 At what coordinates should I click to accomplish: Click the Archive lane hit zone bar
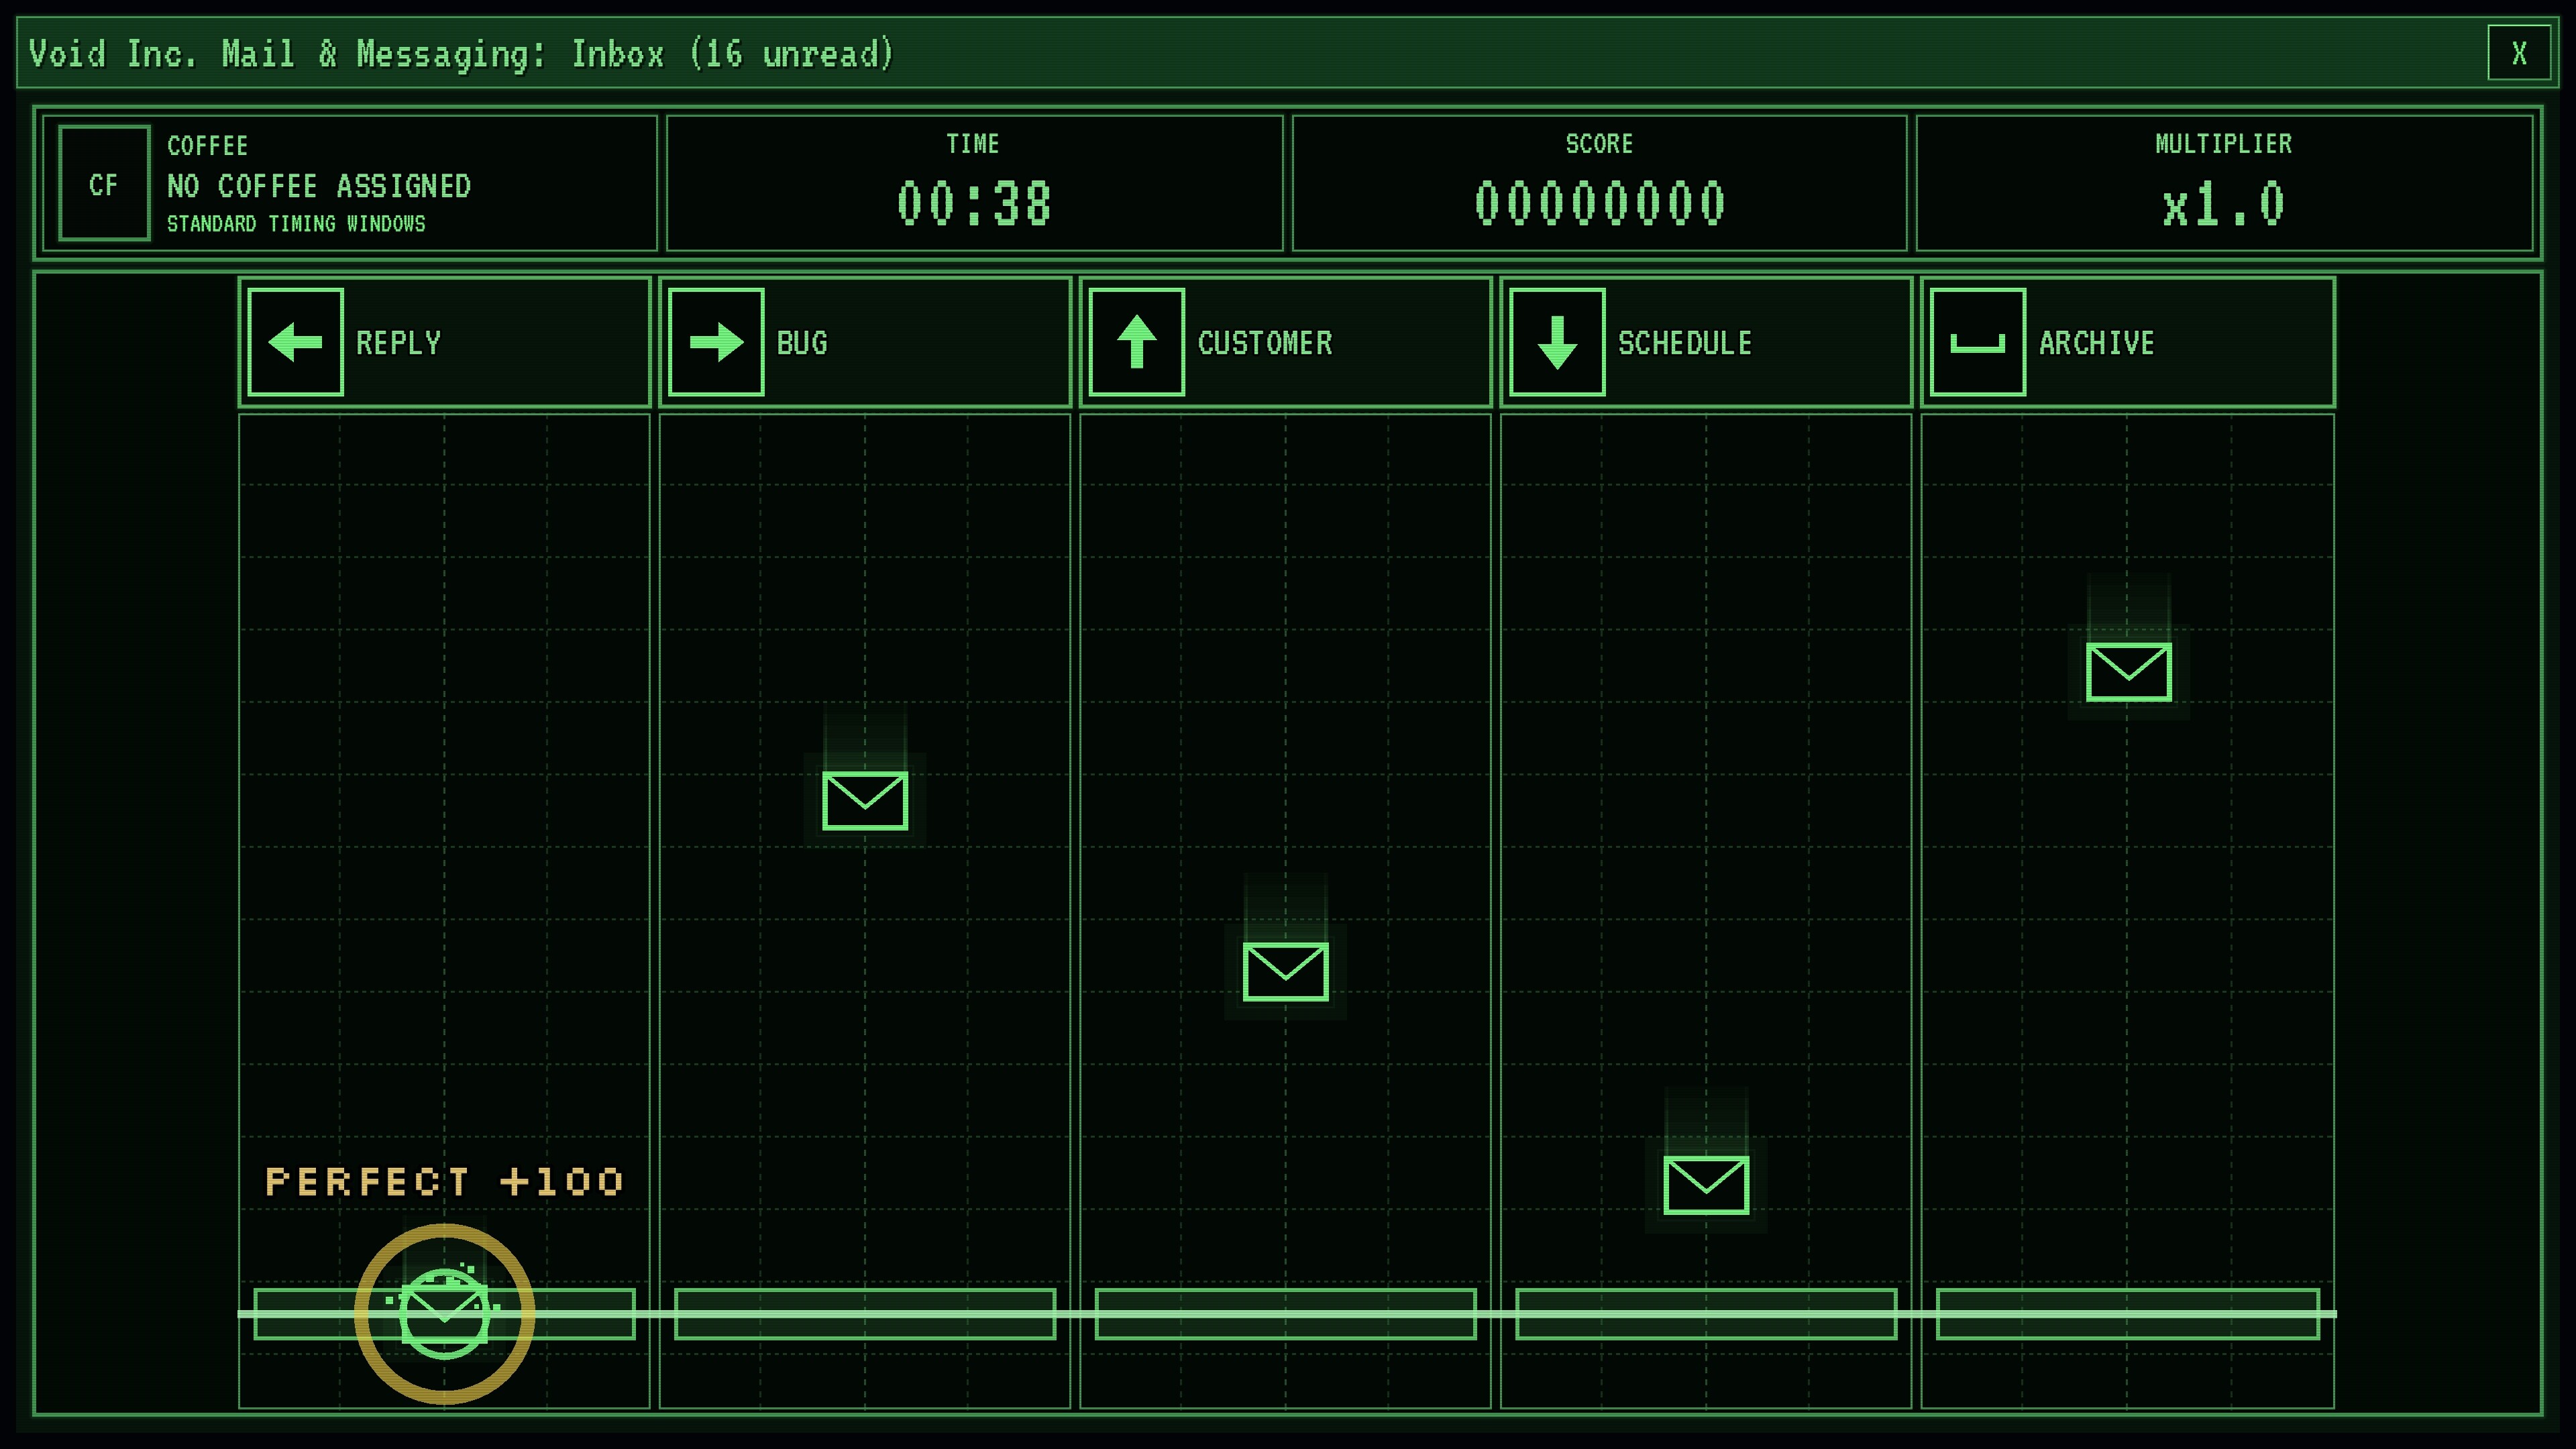click(2128, 1314)
